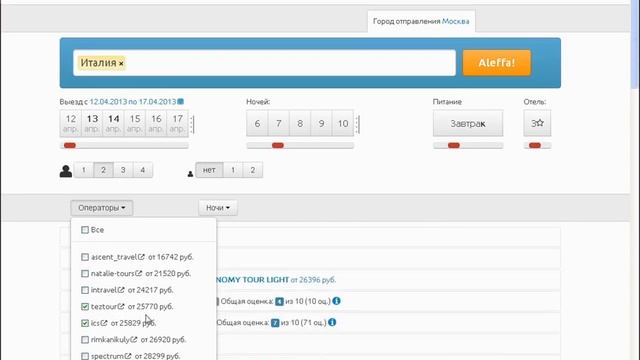Open the external link icon beside ics
The image size is (640, 360).
tap(104, 323)
